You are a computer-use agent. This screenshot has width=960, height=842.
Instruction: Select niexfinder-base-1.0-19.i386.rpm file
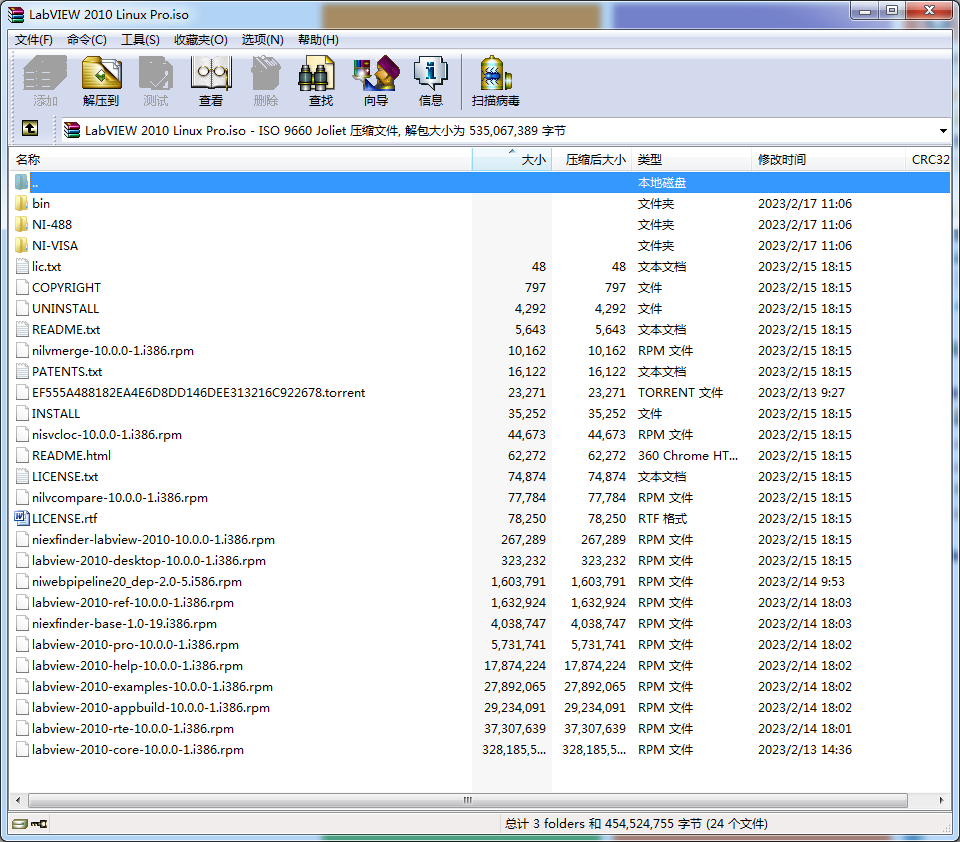[124, 623]
